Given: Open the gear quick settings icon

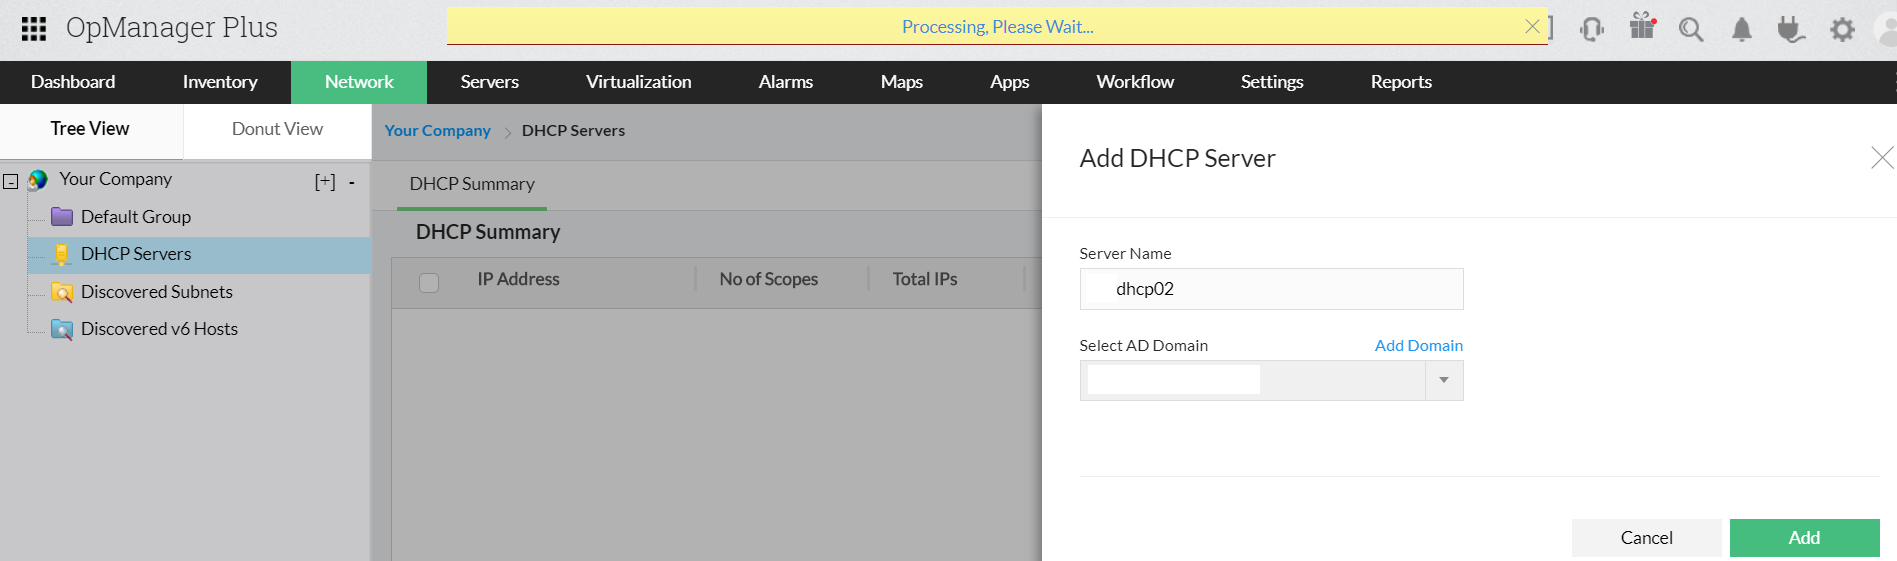Looking at the screenshot, I should pyautogui.click(x=1842, y=30).
